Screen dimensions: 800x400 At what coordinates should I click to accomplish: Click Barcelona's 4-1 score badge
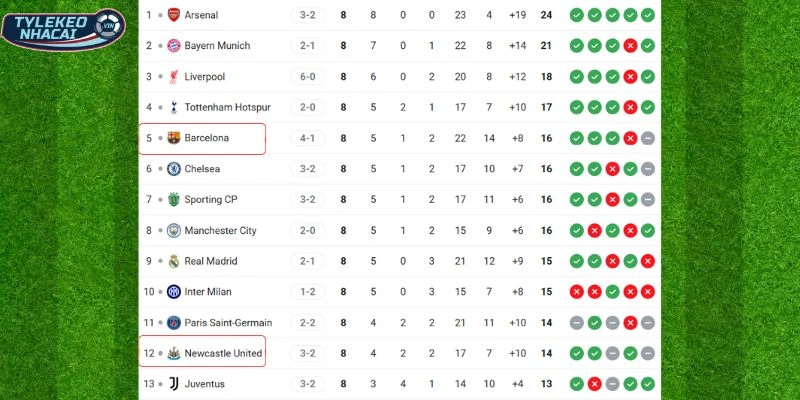(306, 138)
